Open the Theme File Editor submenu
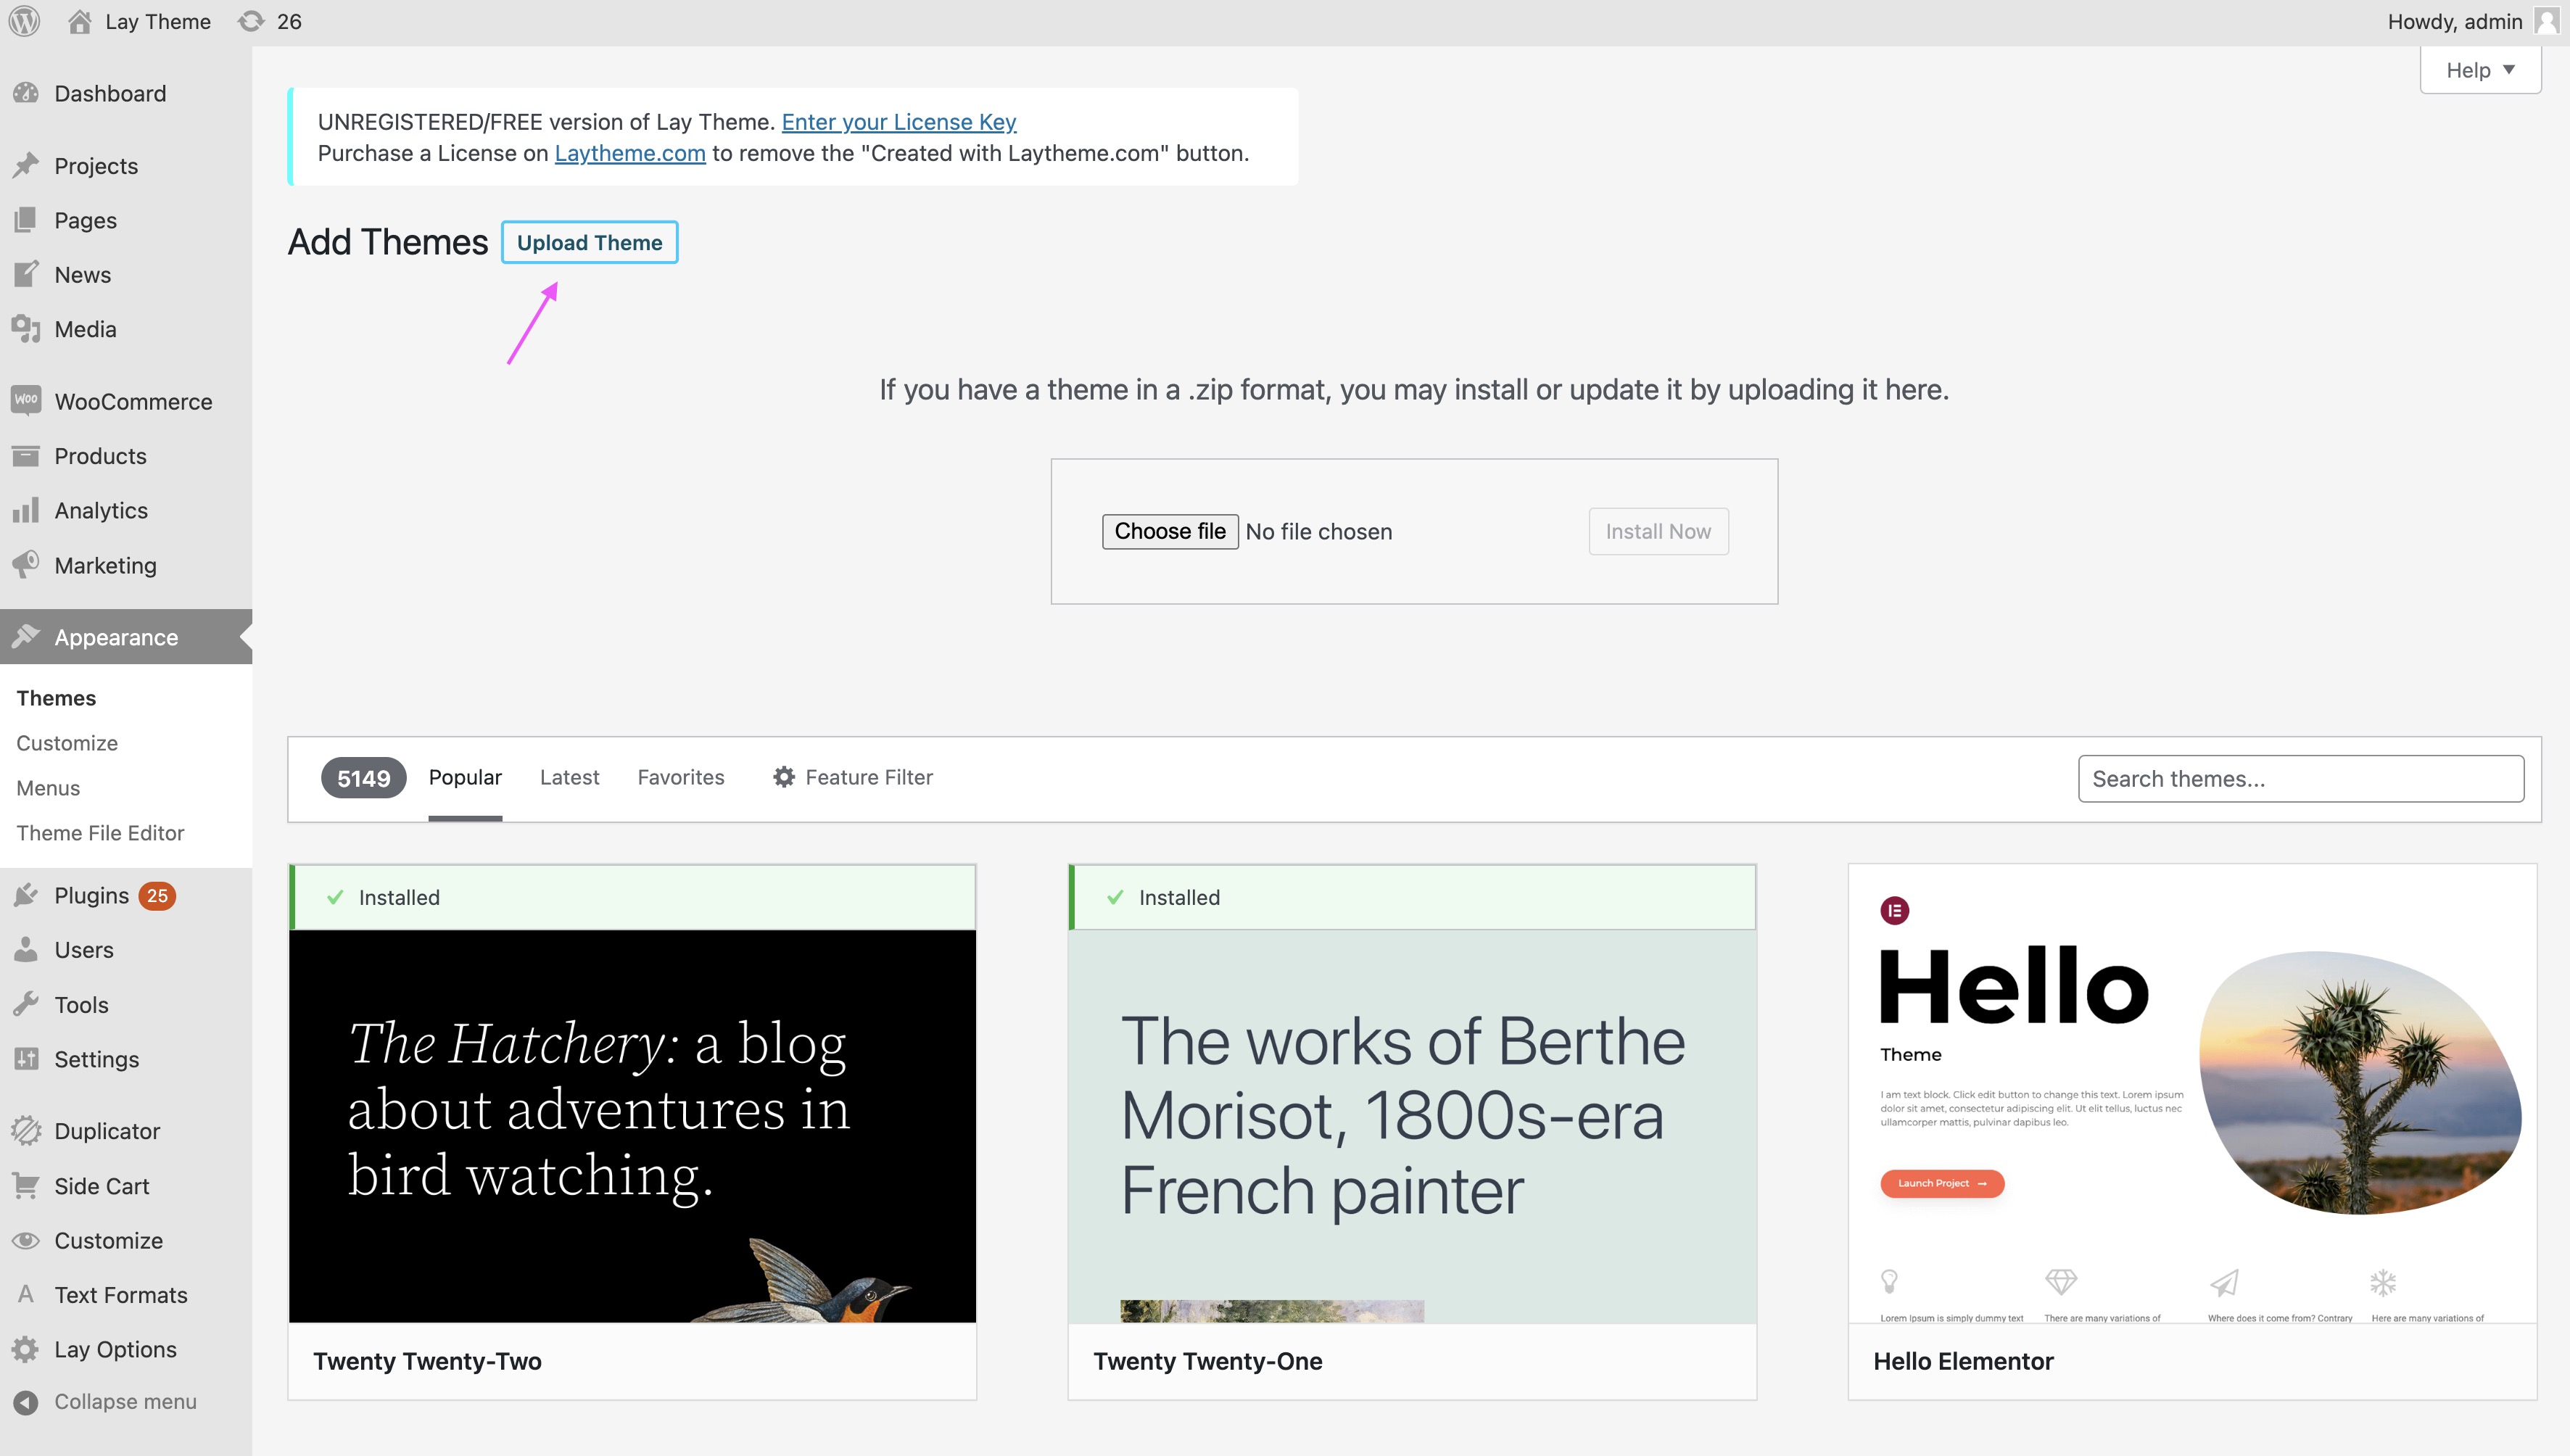2570x1456 pixels. click(x=100, y=833)
